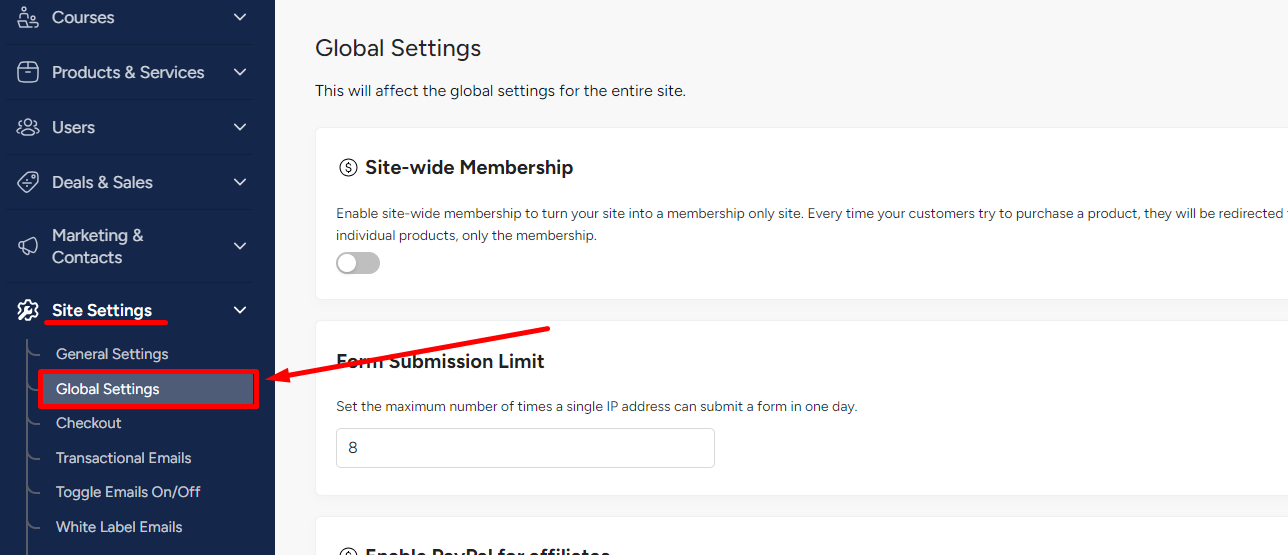
Task: Click the Site Settings gear icon
Action: tap(28, 310)
